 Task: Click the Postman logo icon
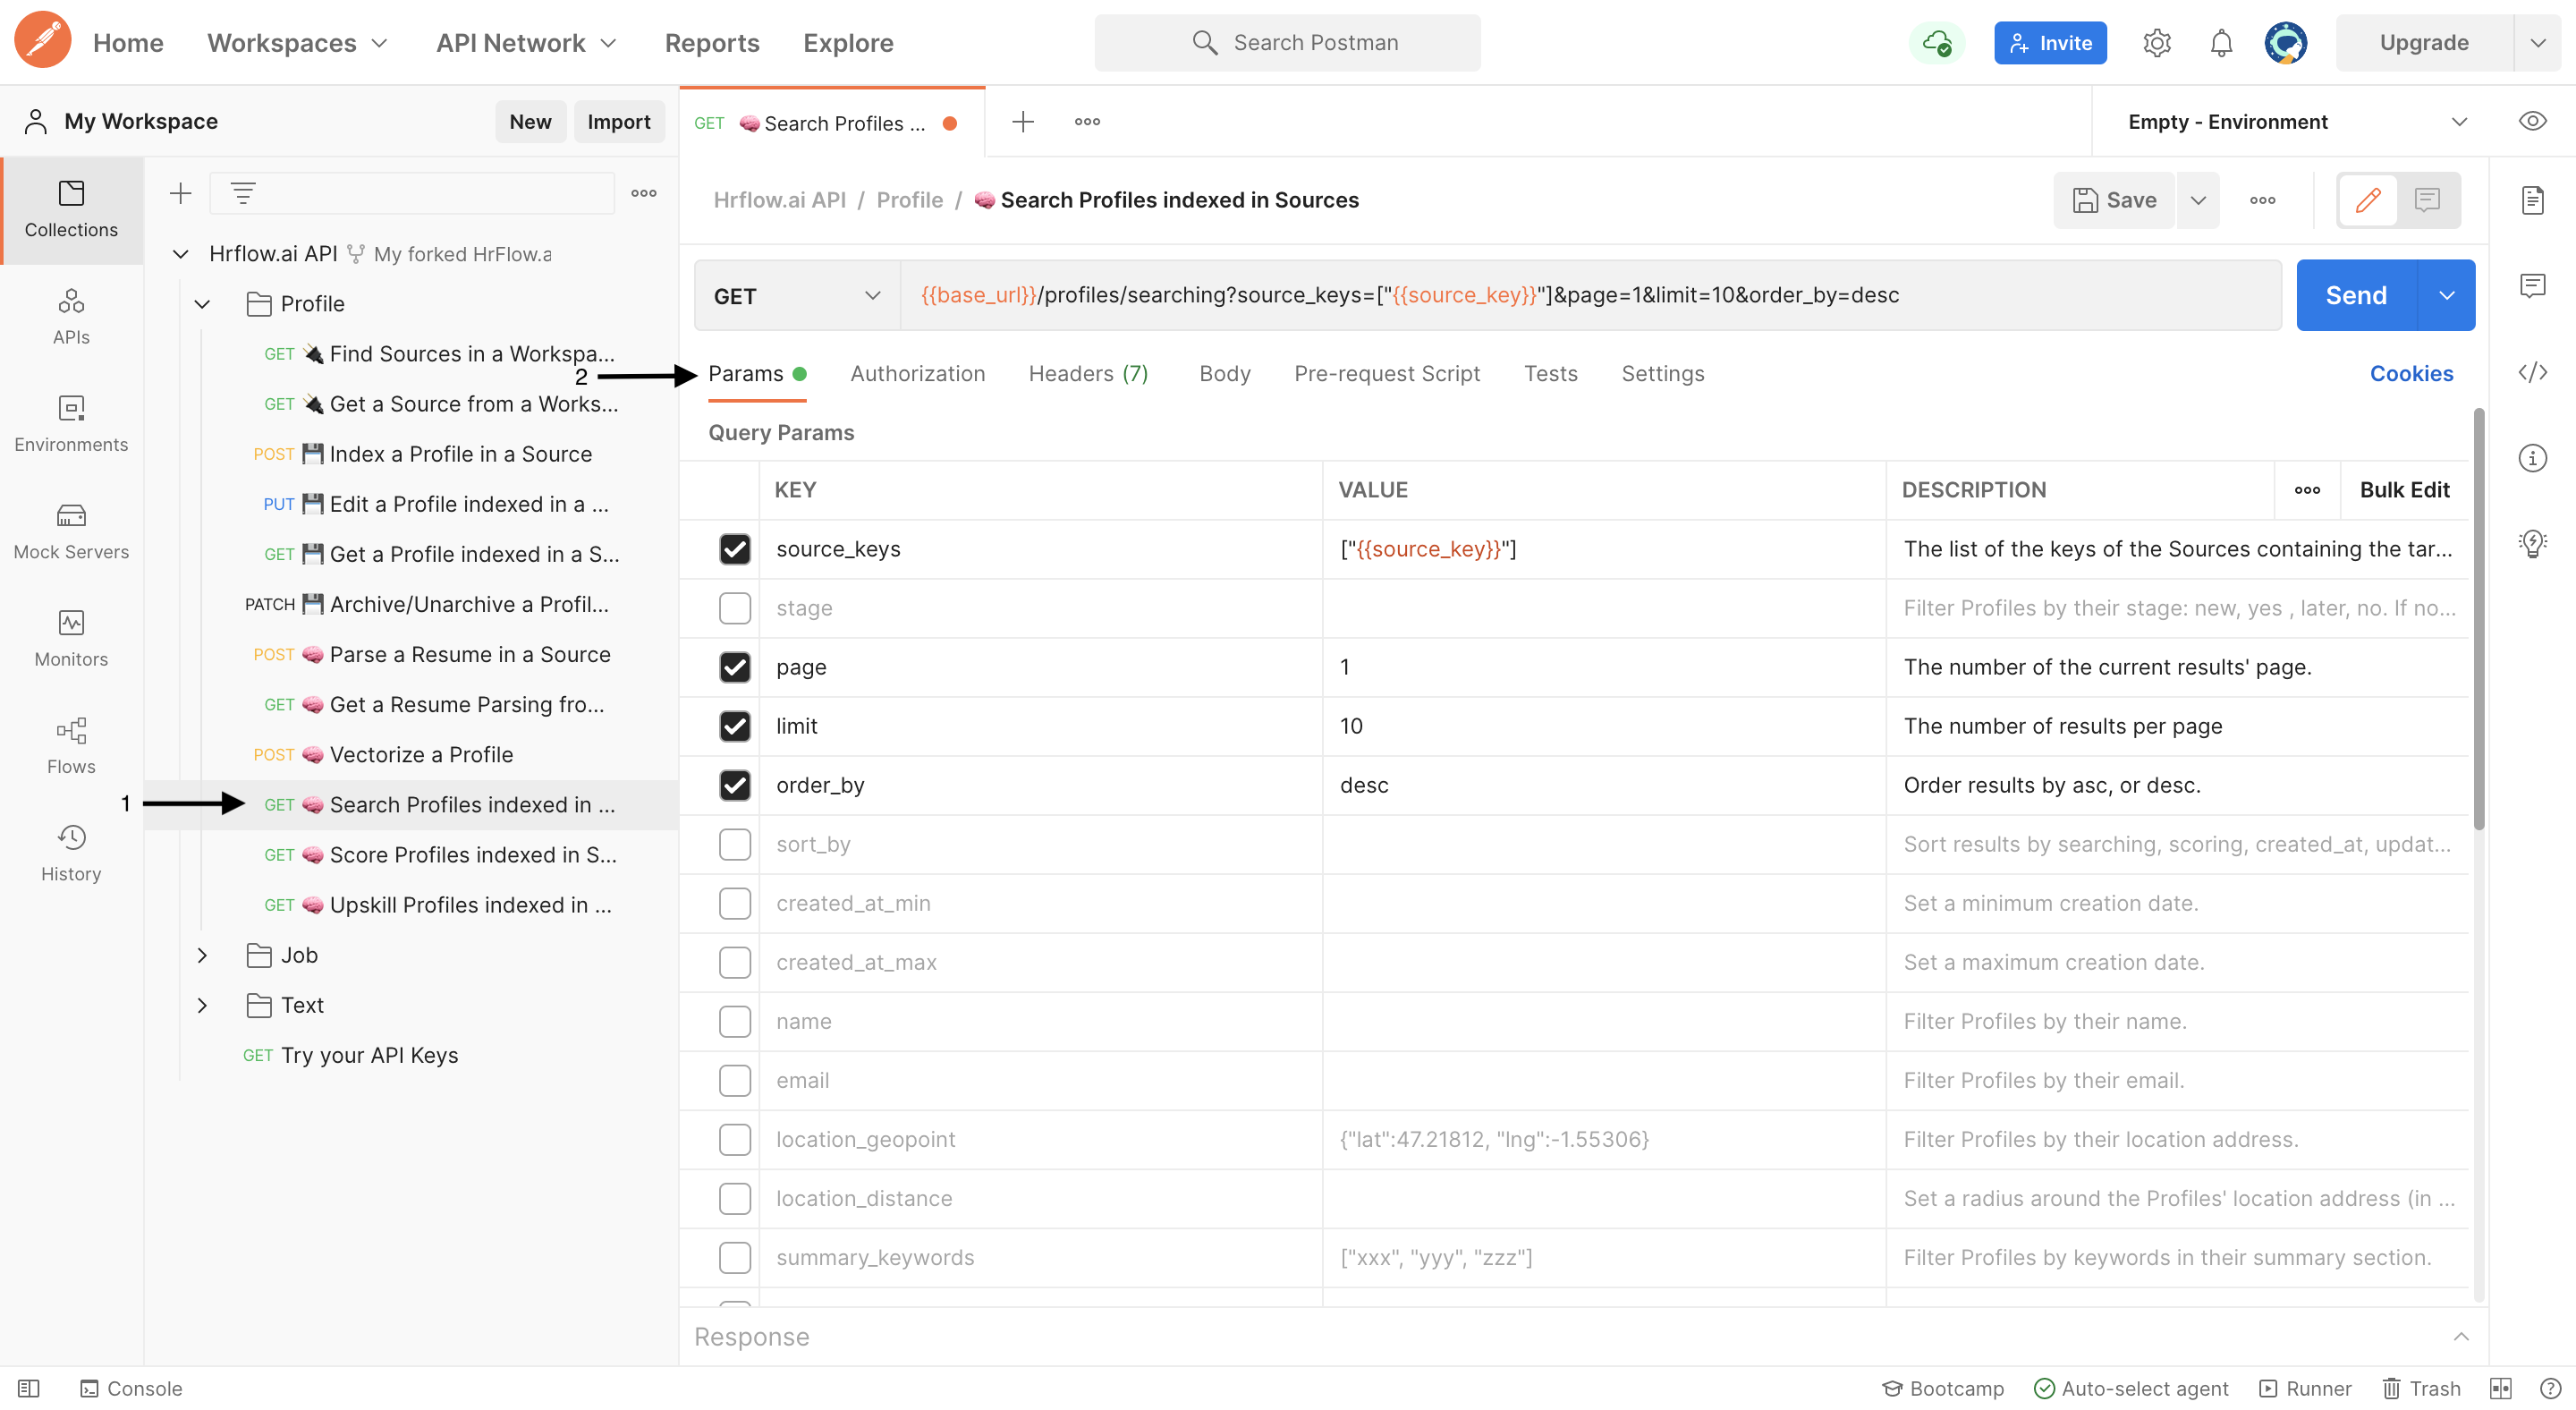tap(42, 41)
